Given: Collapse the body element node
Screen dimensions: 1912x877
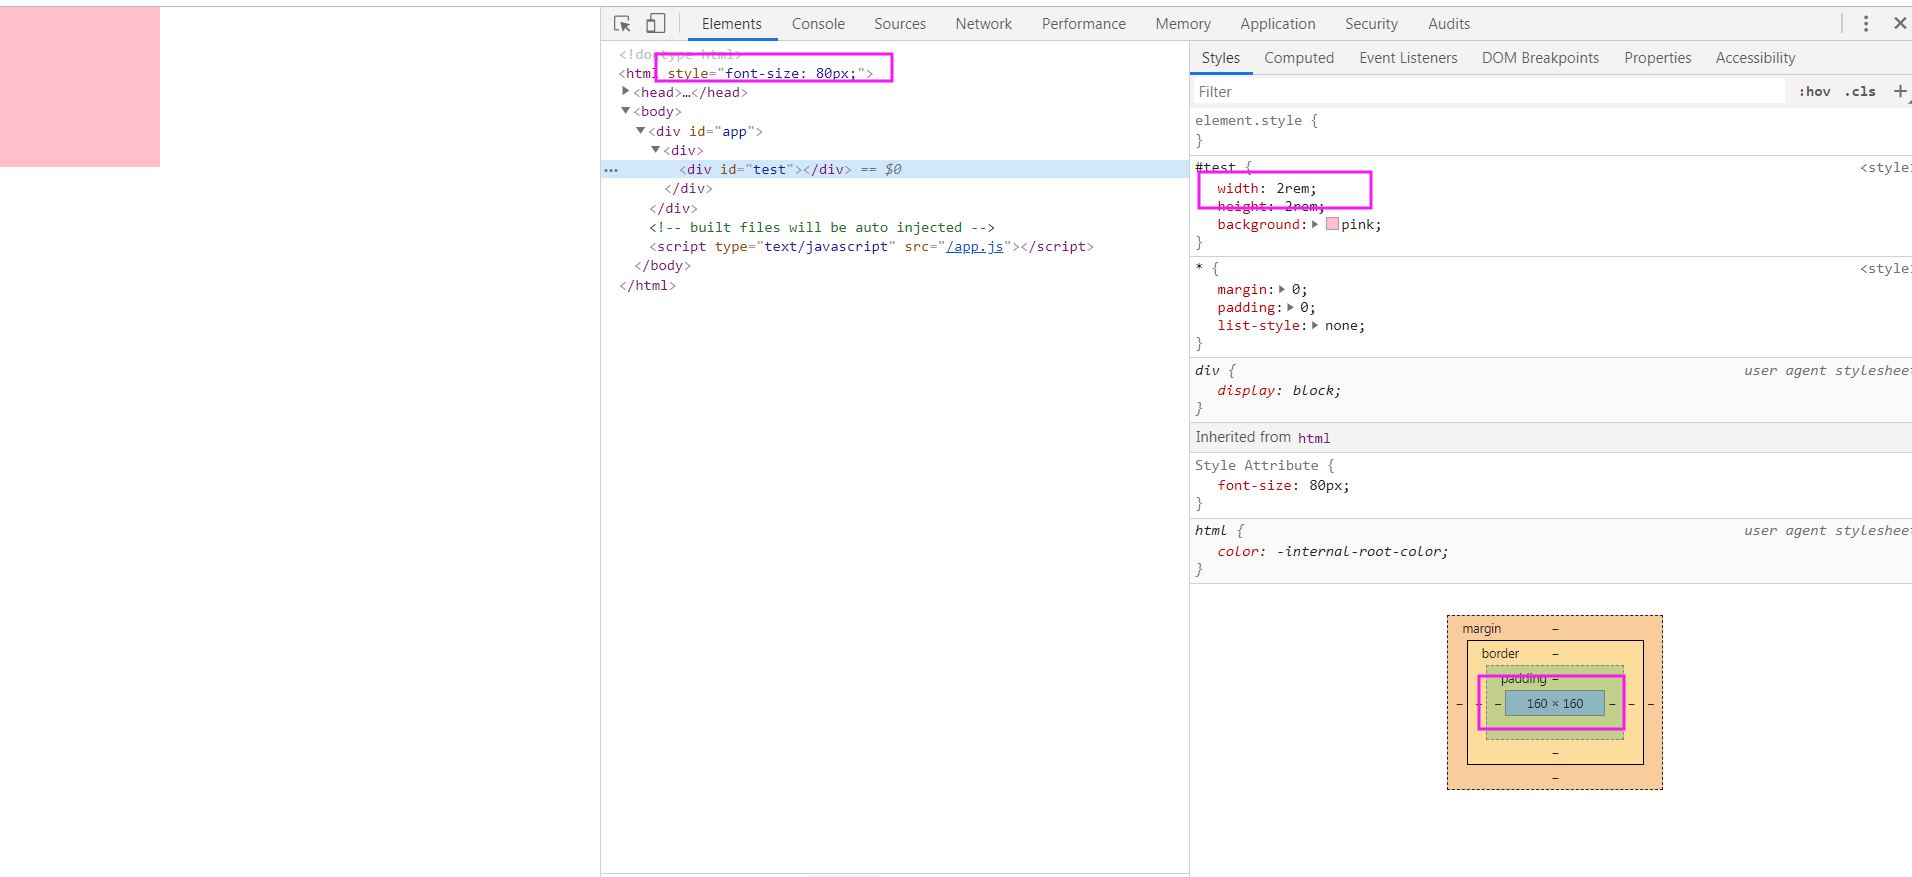Looking at the screenshot, I should [626, 111].
